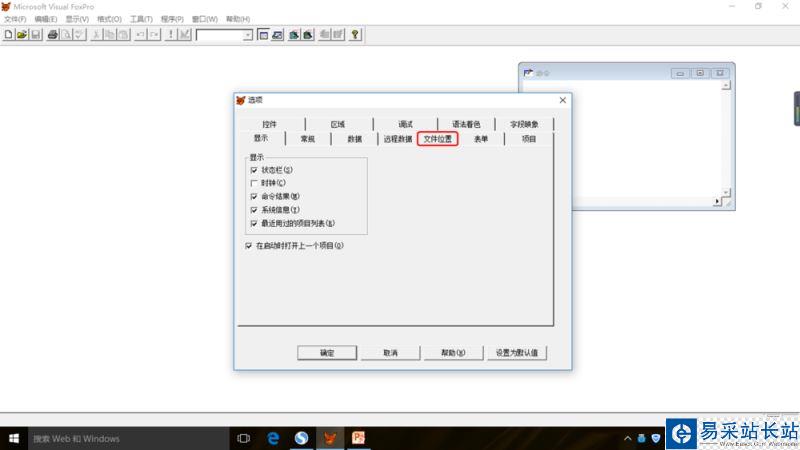Click the 搜索 Web 和 Windows search box
Viewport: 800px width, 450px height.
pos(128,438)
